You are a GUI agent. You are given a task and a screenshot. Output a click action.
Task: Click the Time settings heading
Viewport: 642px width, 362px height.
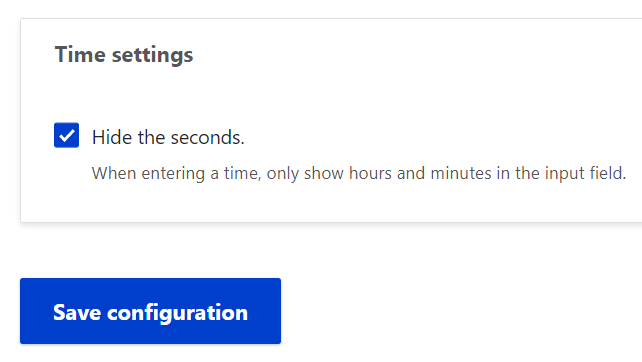pyautogui.click(x=124, y=54)
